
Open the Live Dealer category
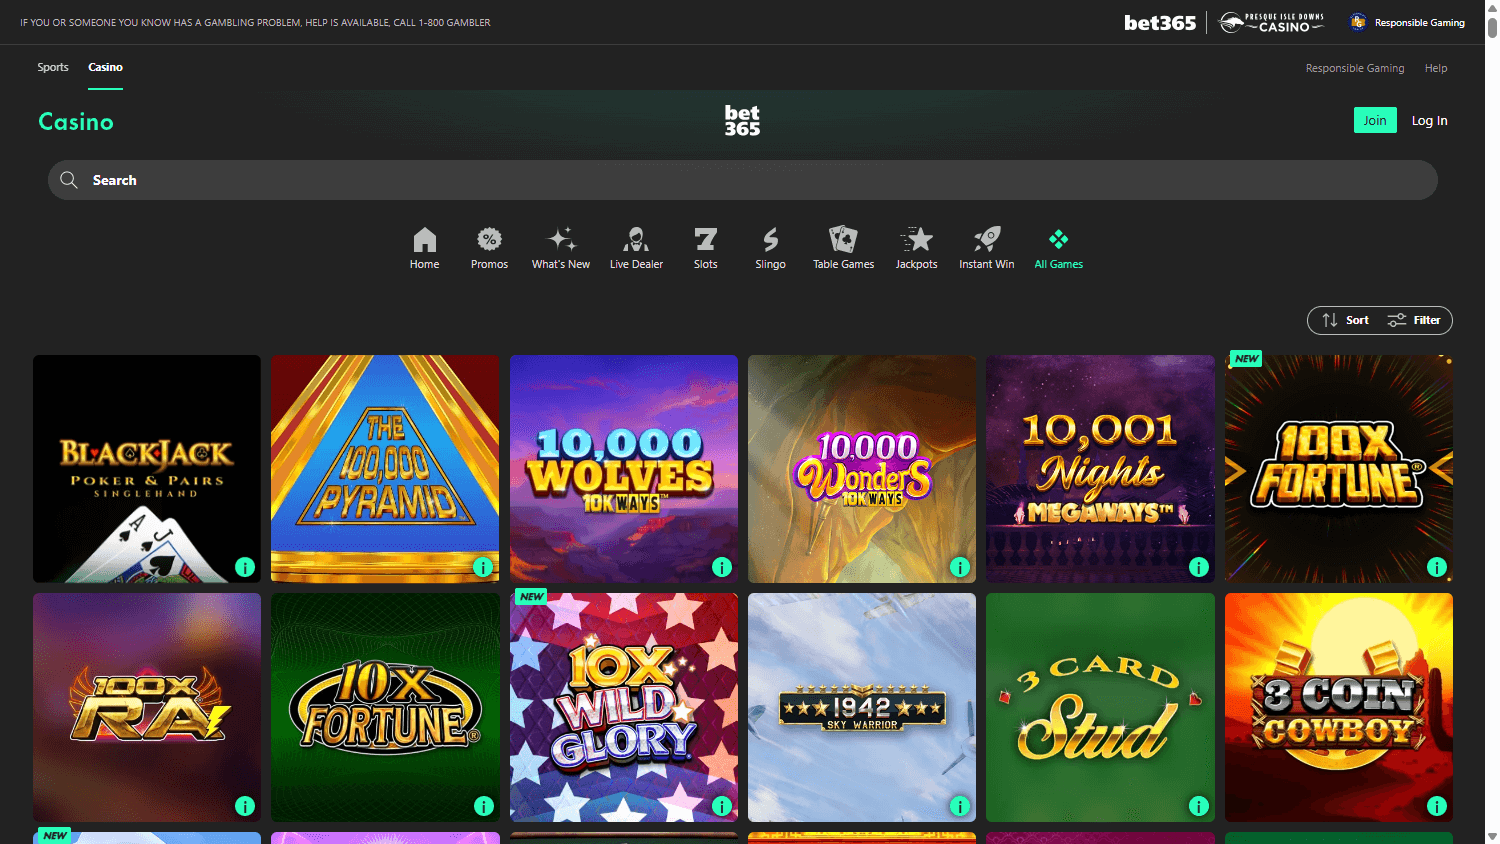636,240
